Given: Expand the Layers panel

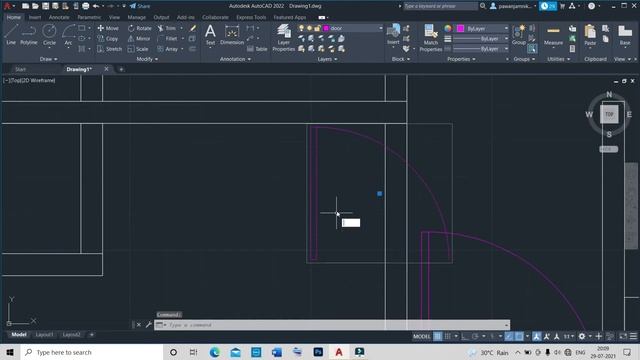Looking at the screenshot, I should click(x=327, y=59).
